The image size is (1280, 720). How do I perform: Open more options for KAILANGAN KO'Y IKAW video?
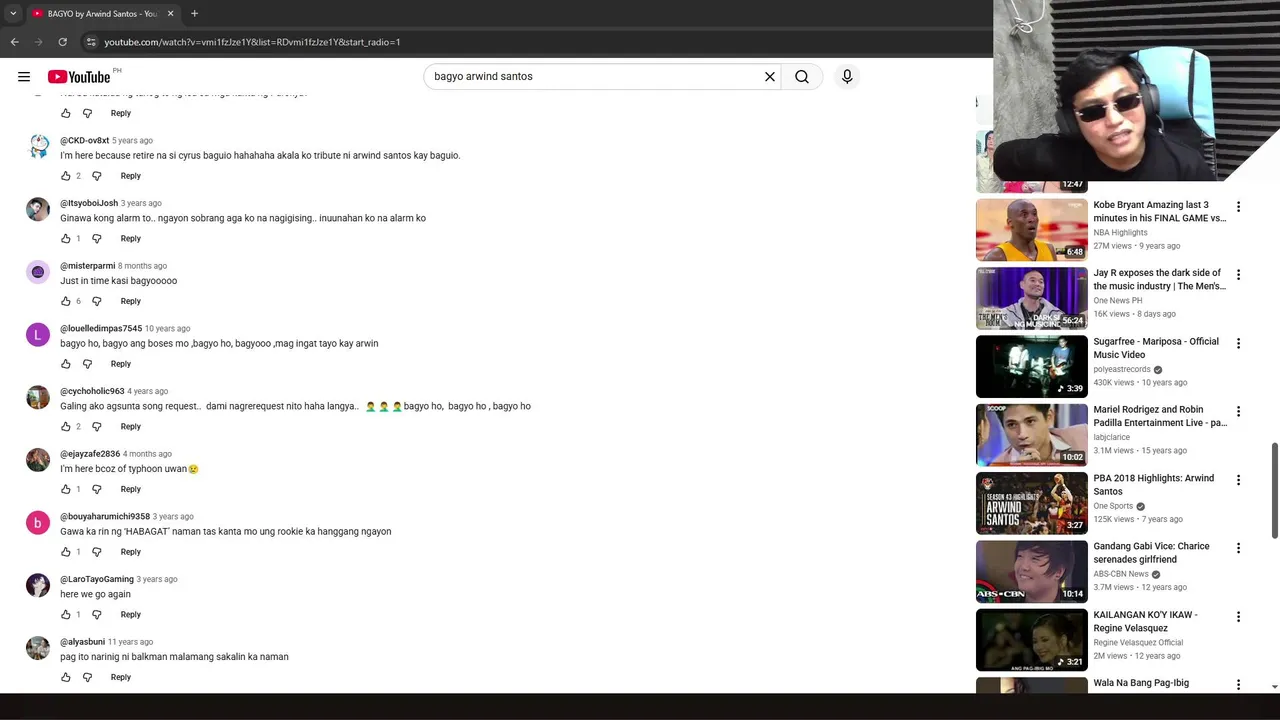click(x=1238, y=617)
